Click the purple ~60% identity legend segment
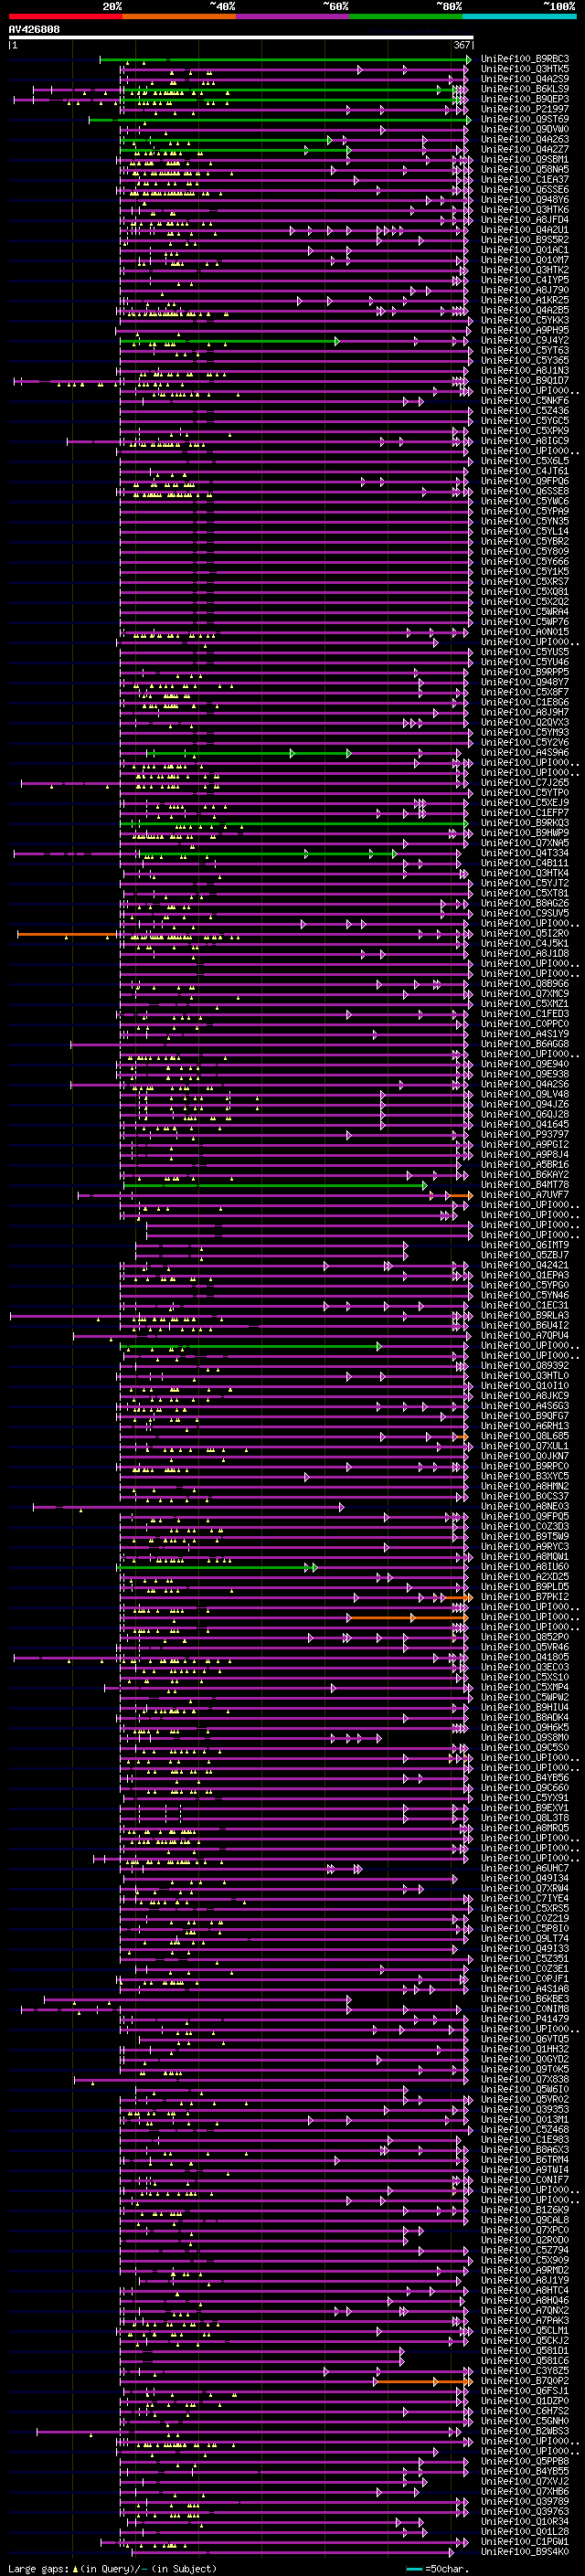The height and width of the screenshot is (2576, 585). coord(292,16)
